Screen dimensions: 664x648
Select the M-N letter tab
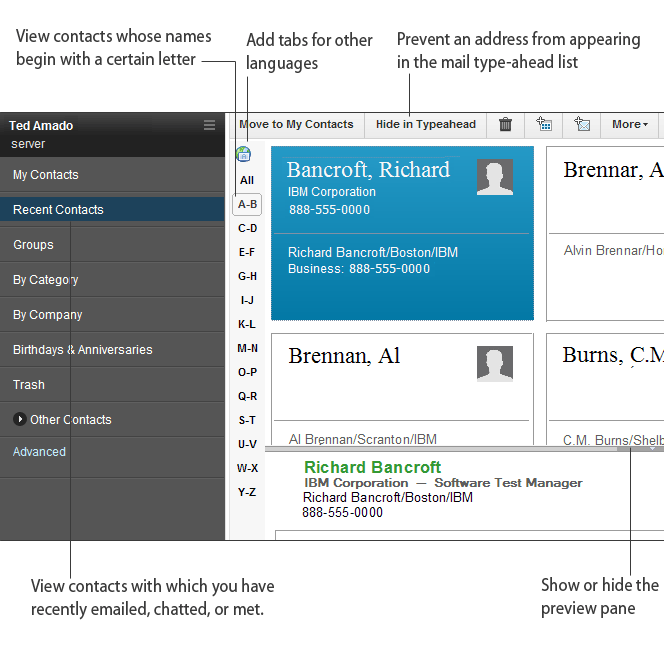[x=247, y=348]
